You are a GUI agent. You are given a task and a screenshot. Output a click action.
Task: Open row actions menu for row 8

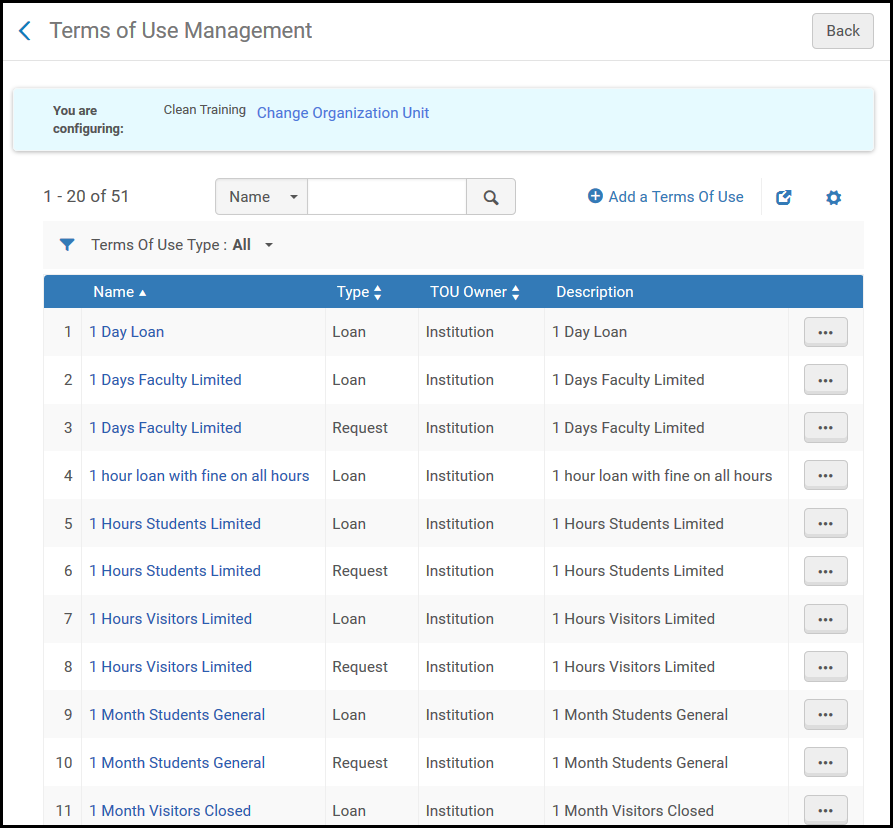(x=825, y=667)
